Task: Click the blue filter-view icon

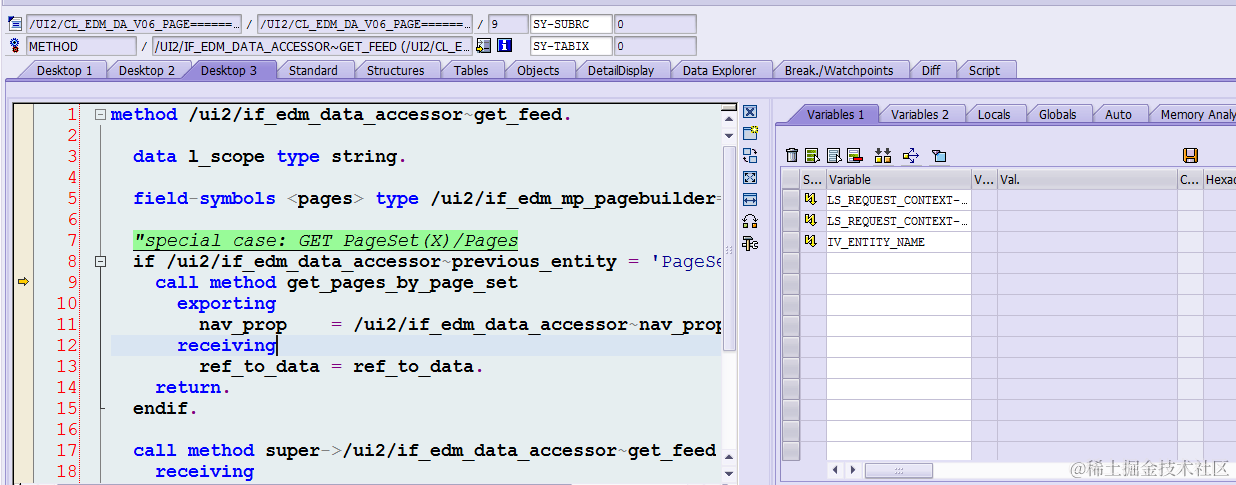Action: pos(938,155)
